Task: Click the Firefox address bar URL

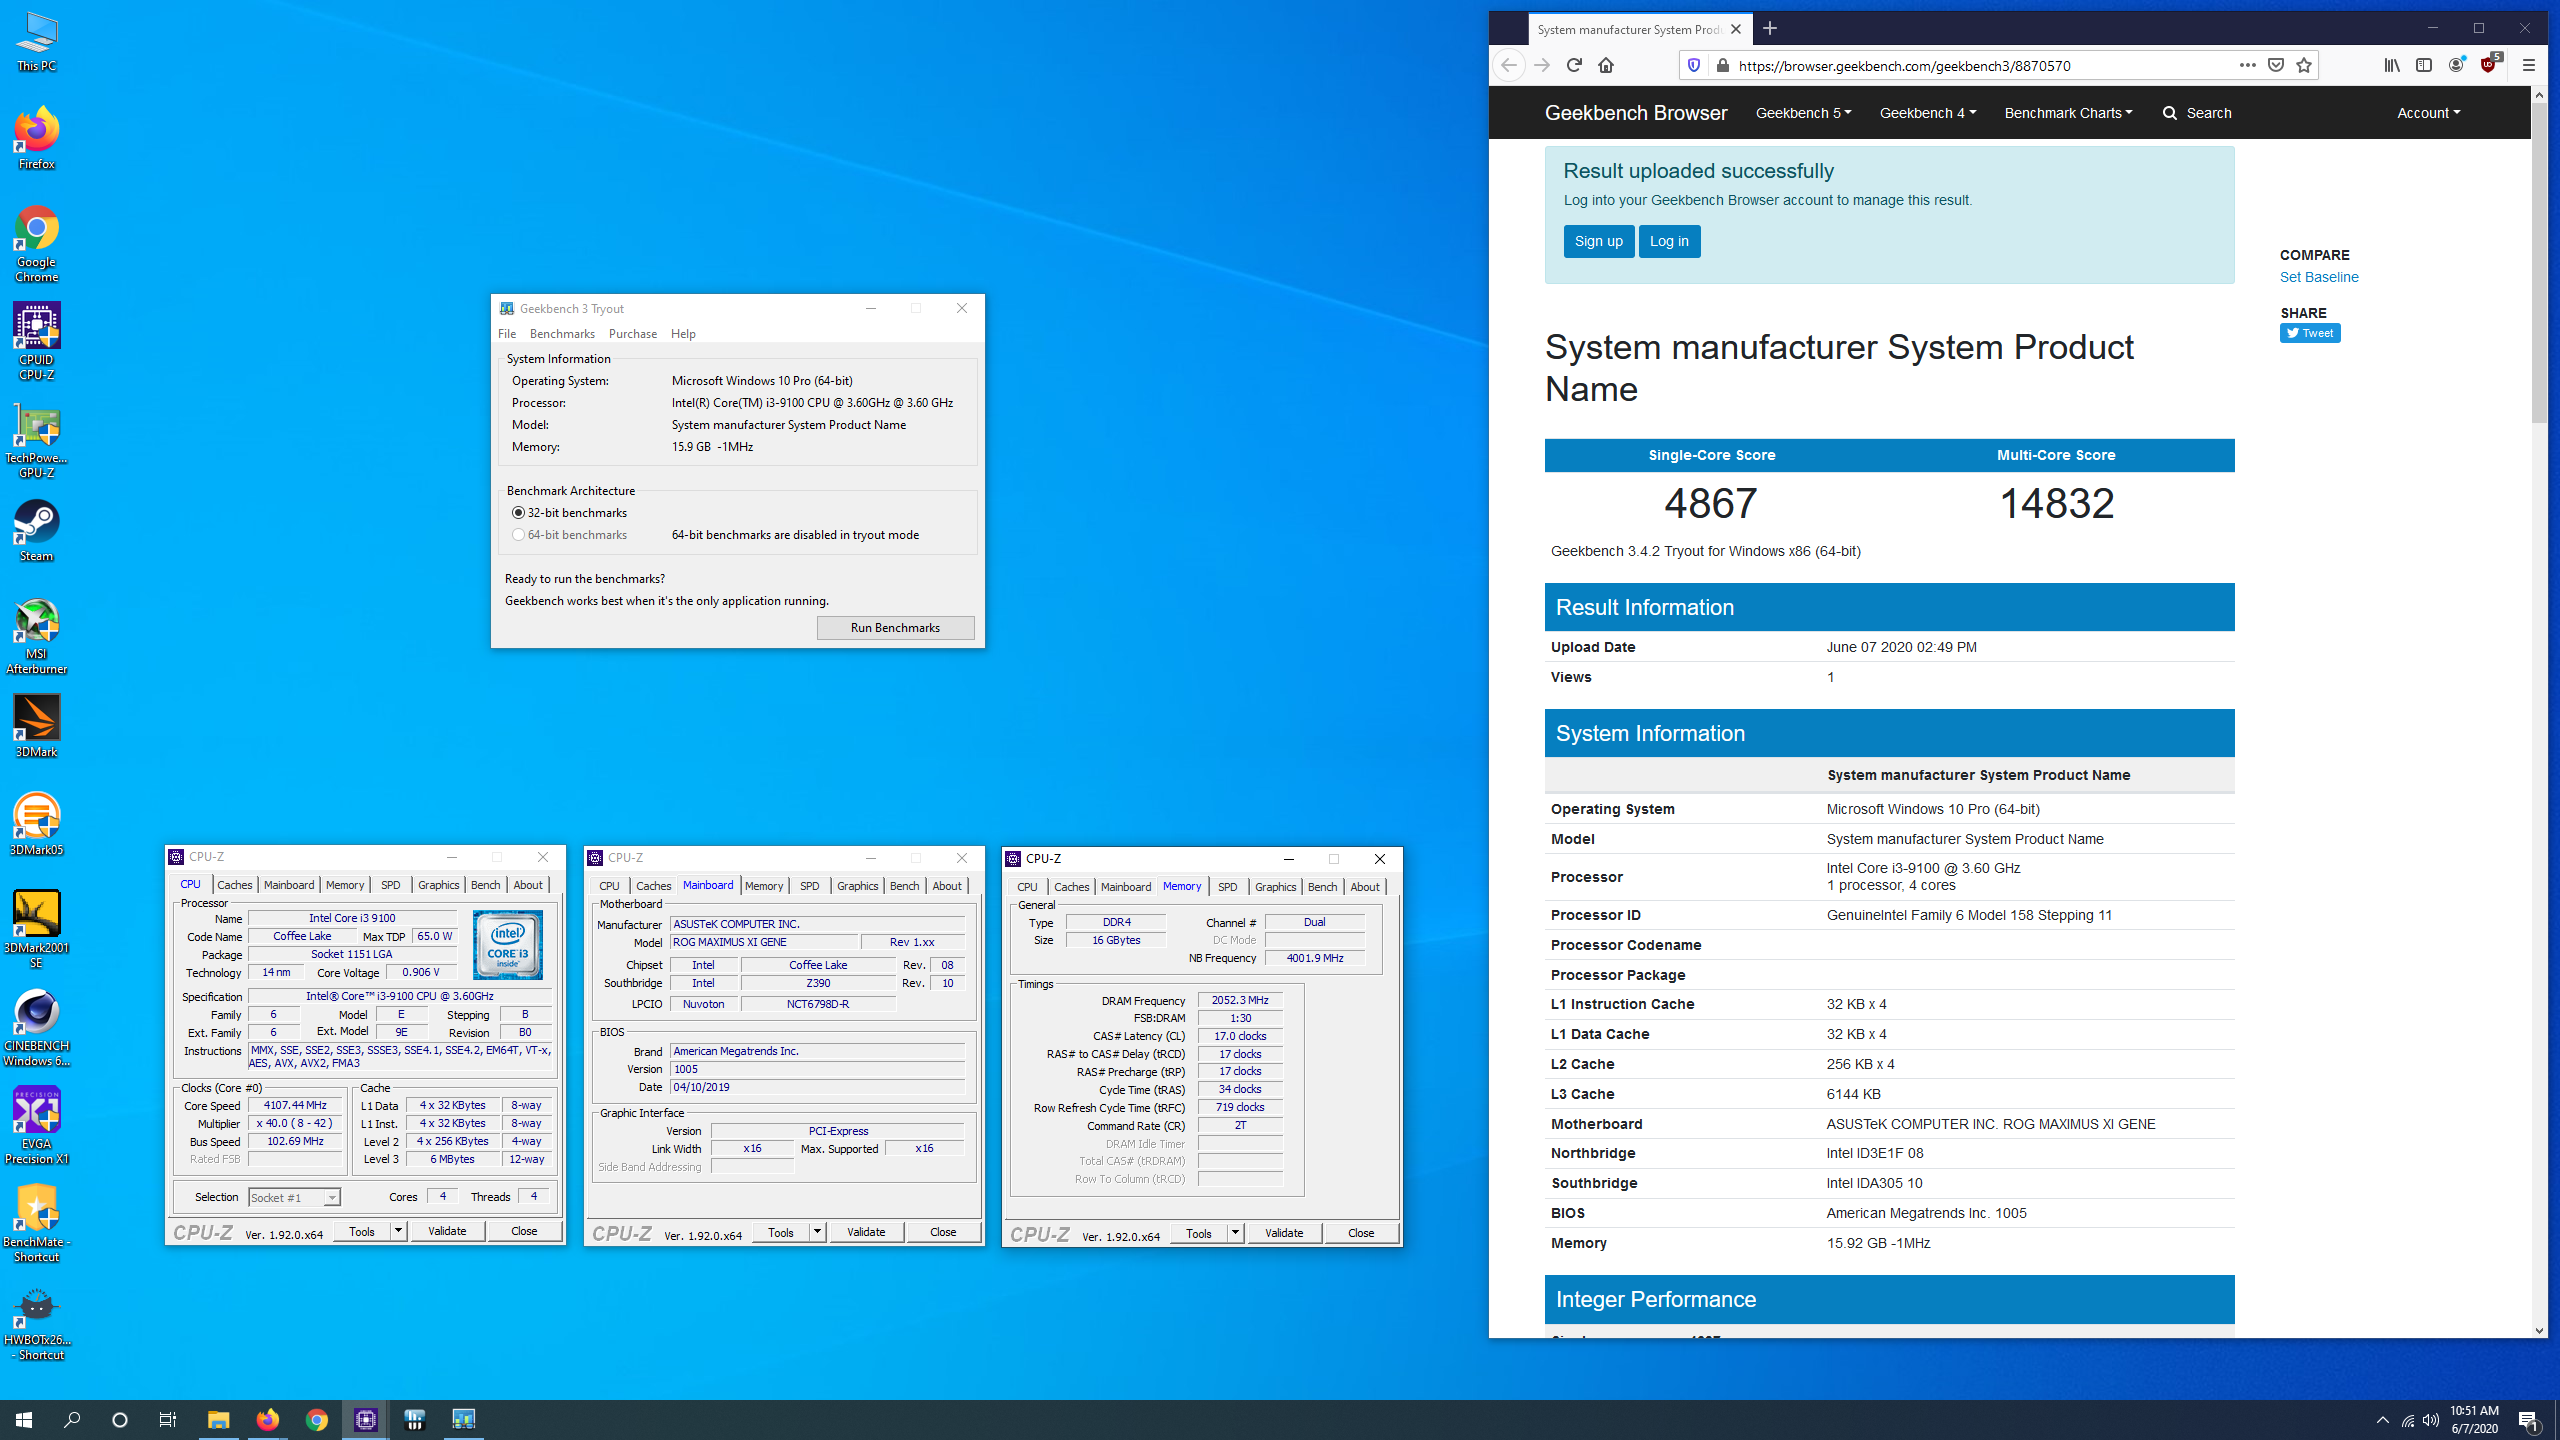Action: tap(1904, 66)
